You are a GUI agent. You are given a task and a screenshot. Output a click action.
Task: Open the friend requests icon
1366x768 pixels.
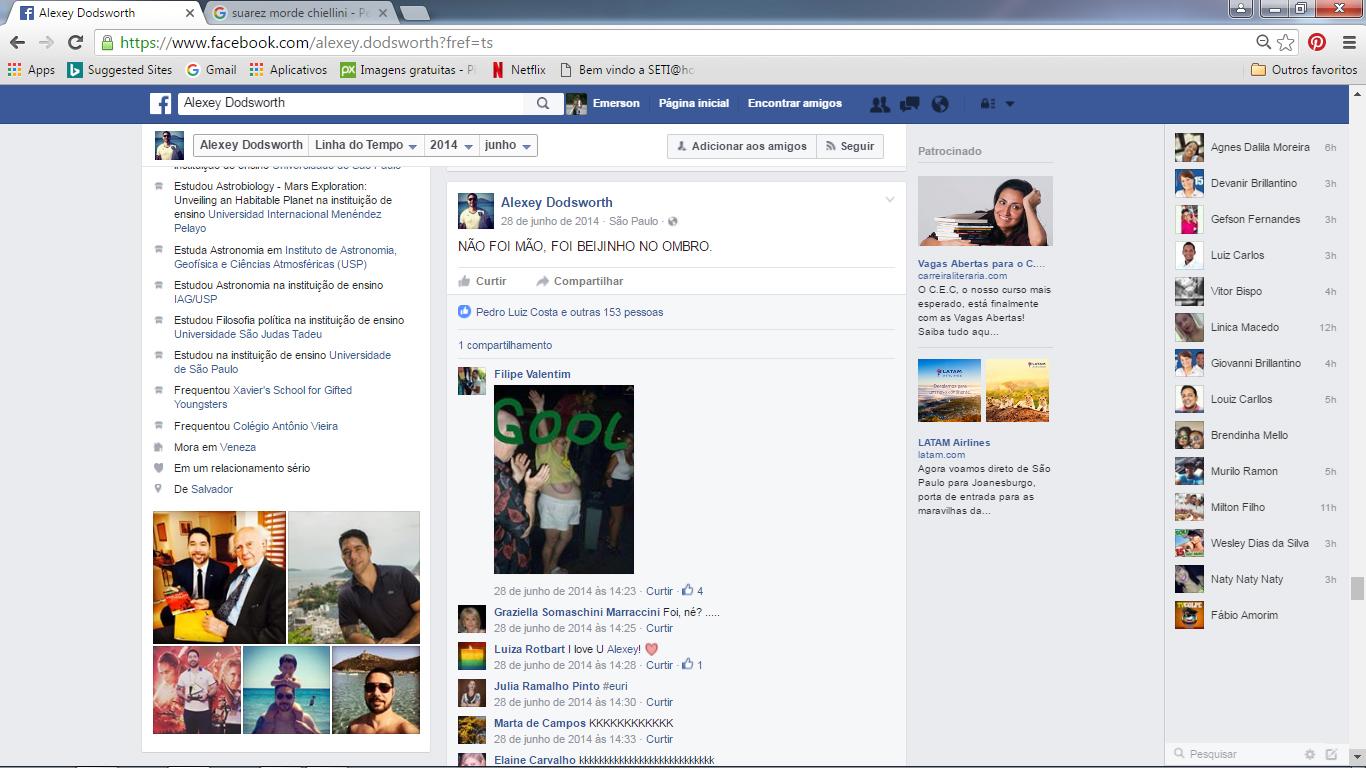click(880, 104)
